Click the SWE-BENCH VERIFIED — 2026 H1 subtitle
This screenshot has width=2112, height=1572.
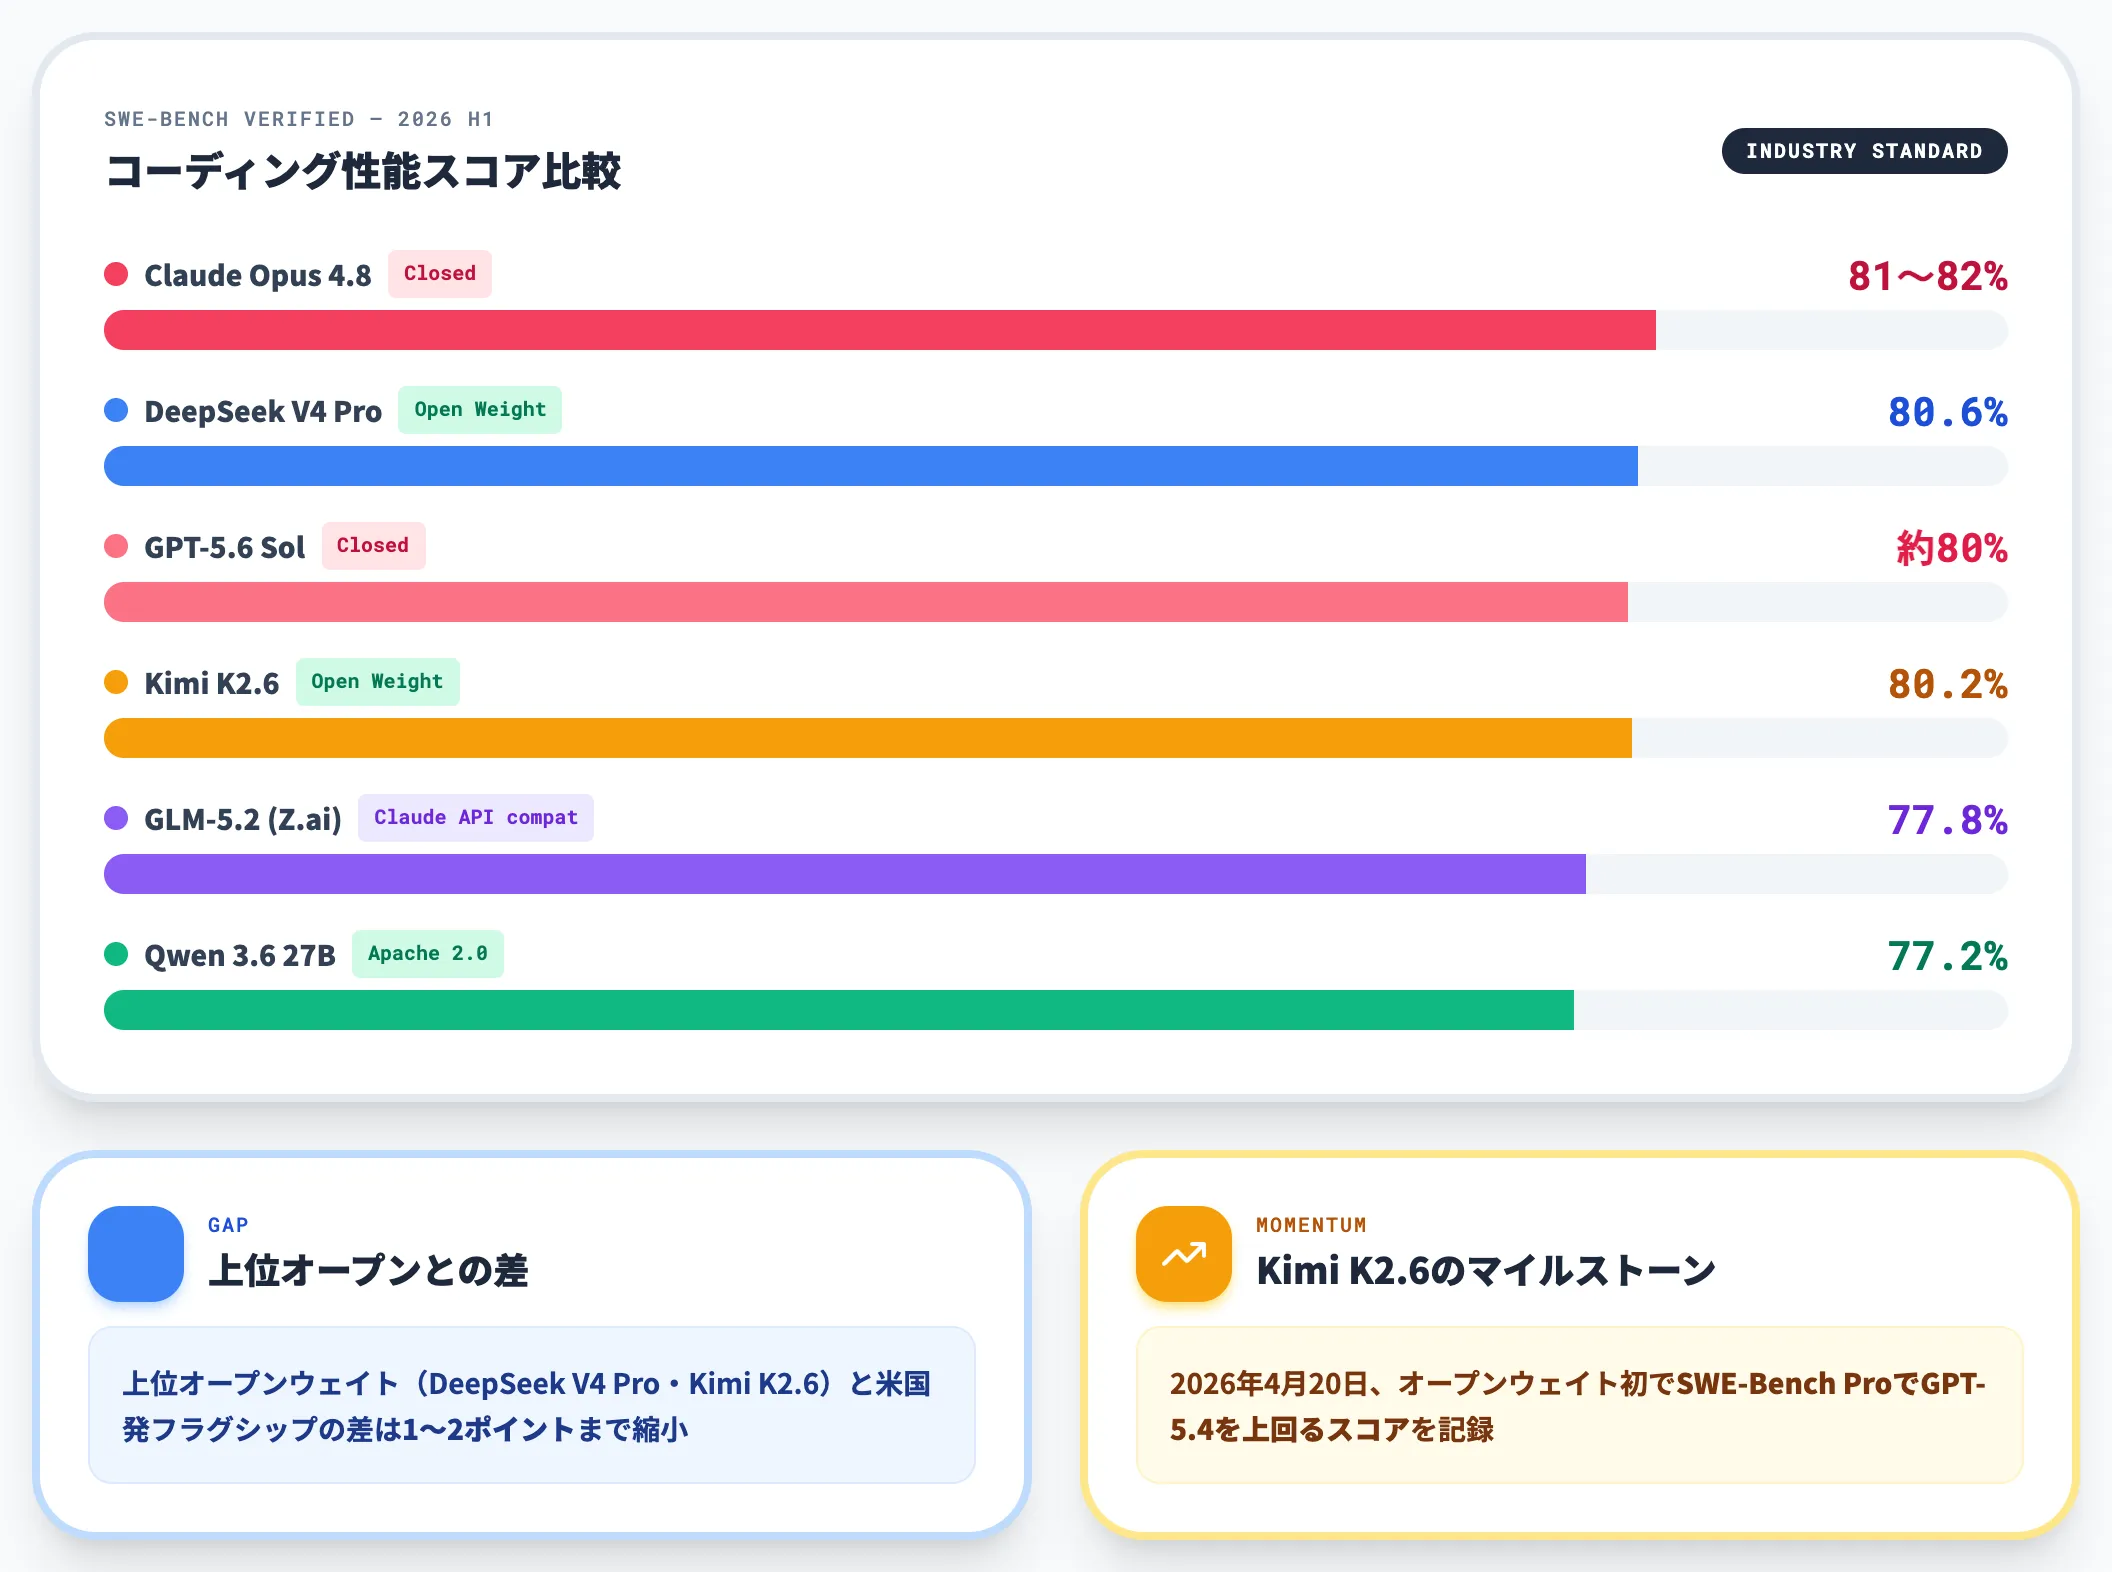pyautogui.click(x=299, y=119)
